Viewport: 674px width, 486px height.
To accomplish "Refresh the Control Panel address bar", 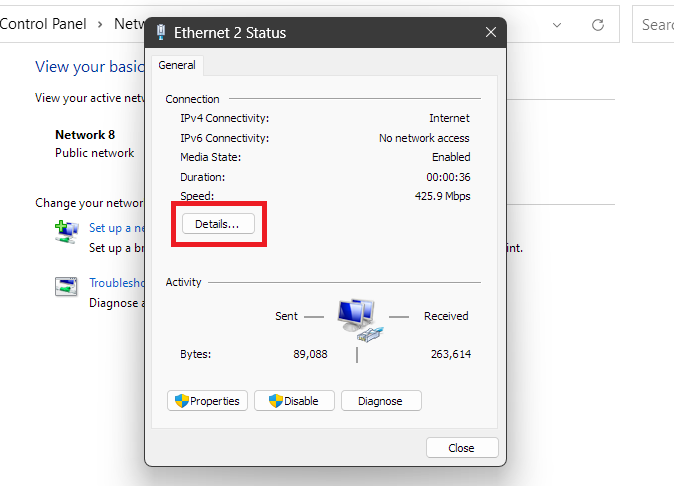I will point(598,24).
